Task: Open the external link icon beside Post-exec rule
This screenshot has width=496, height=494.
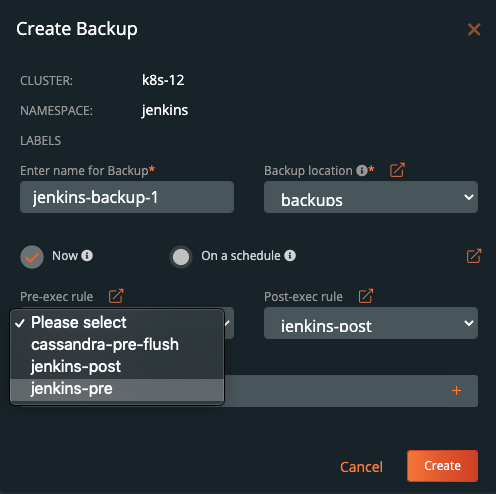Action: (x=366, y=296)
